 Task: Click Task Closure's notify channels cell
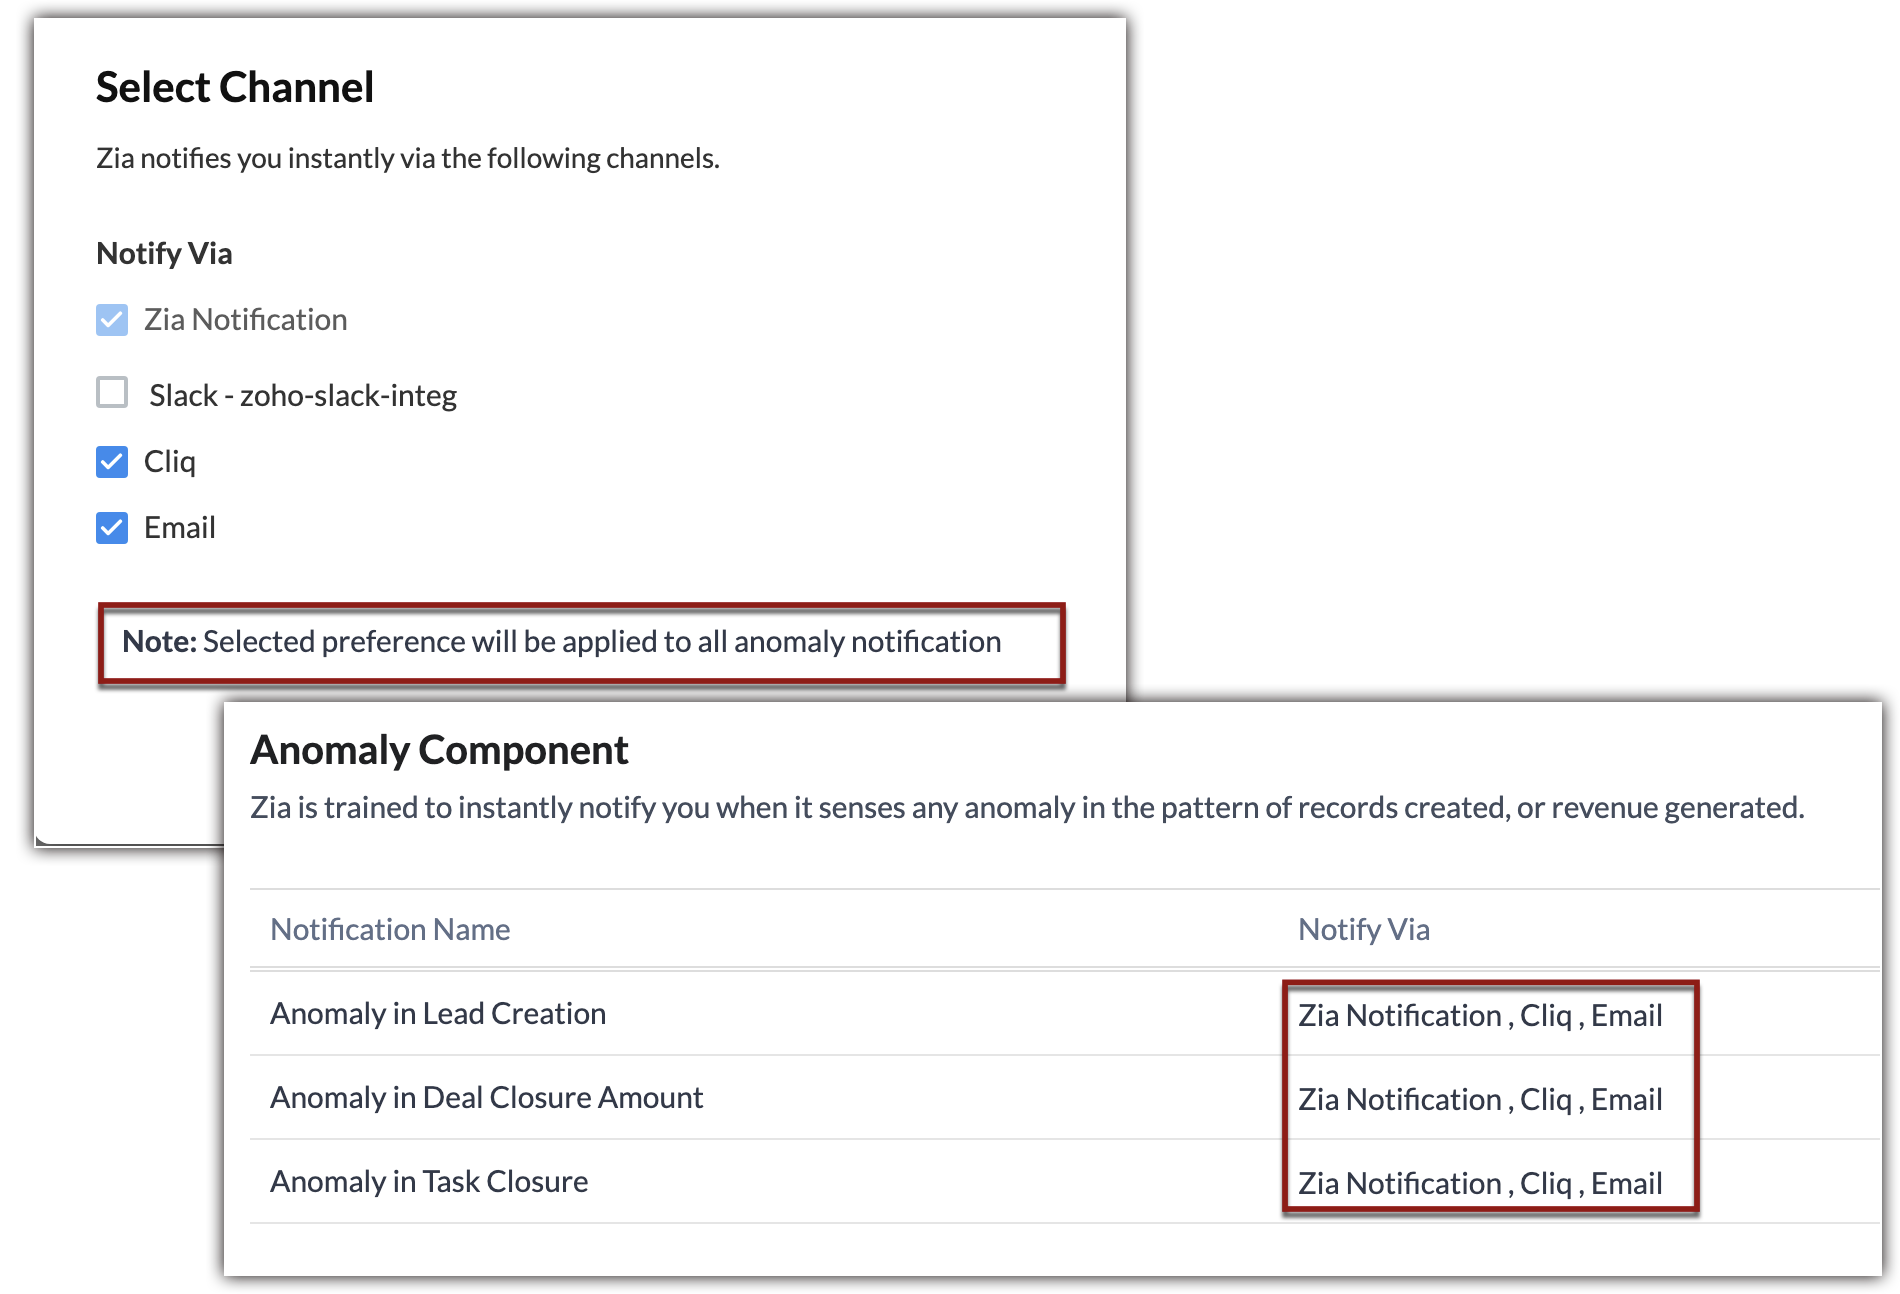click(x=1480, y=1184)
